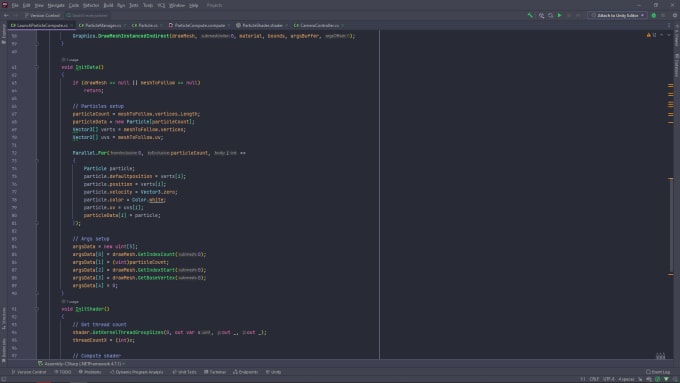Open Endpoints tool window
Image resolution: width=680 pixels, height=383 pixels.
[245, 372]
